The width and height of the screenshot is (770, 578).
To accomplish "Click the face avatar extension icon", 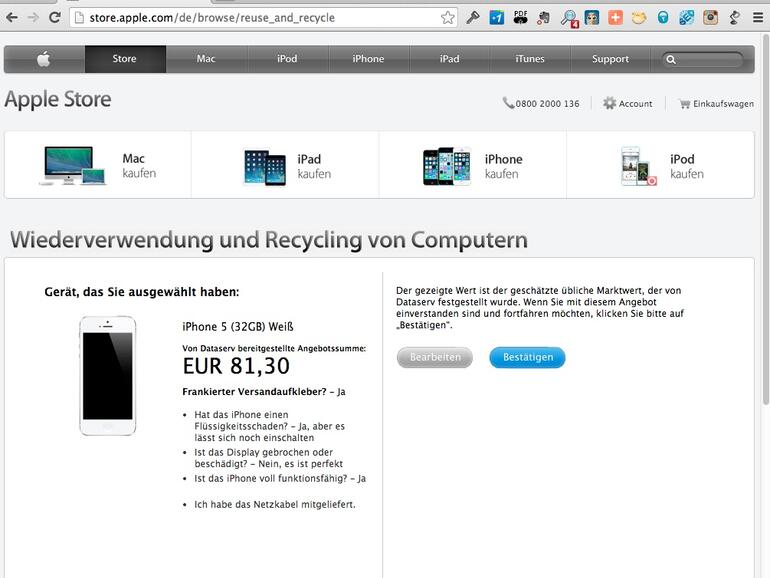I will [592, 18].
